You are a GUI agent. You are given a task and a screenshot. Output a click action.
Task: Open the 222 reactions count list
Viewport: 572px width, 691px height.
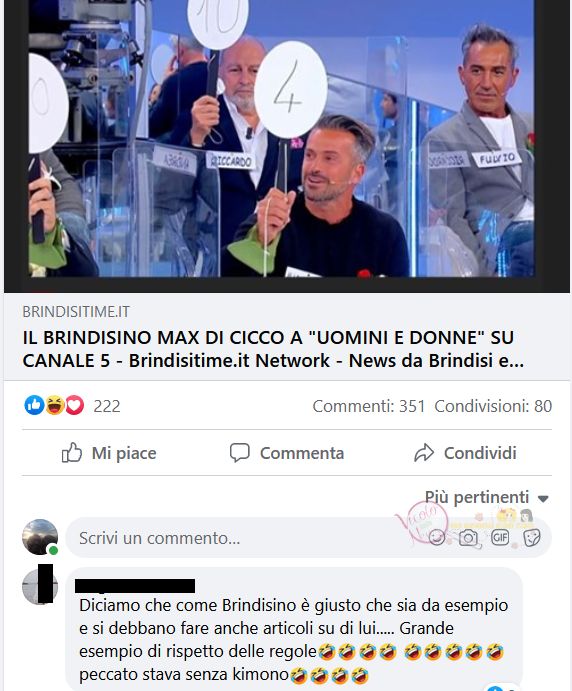coord(107,406)
